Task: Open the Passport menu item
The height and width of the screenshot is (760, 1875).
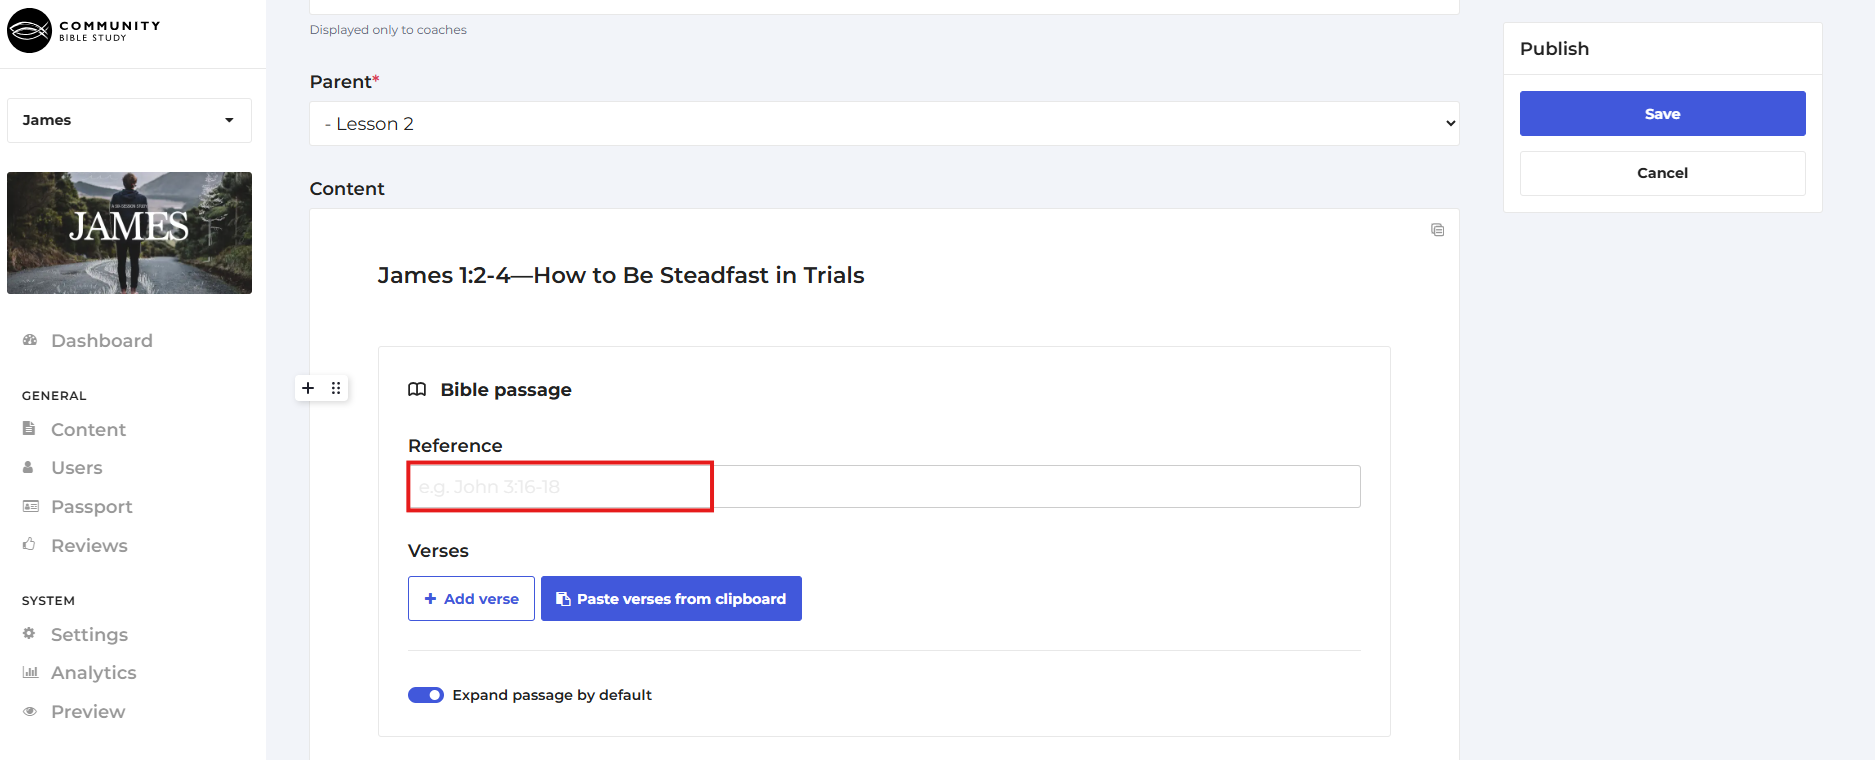Action: click(91, 507)
